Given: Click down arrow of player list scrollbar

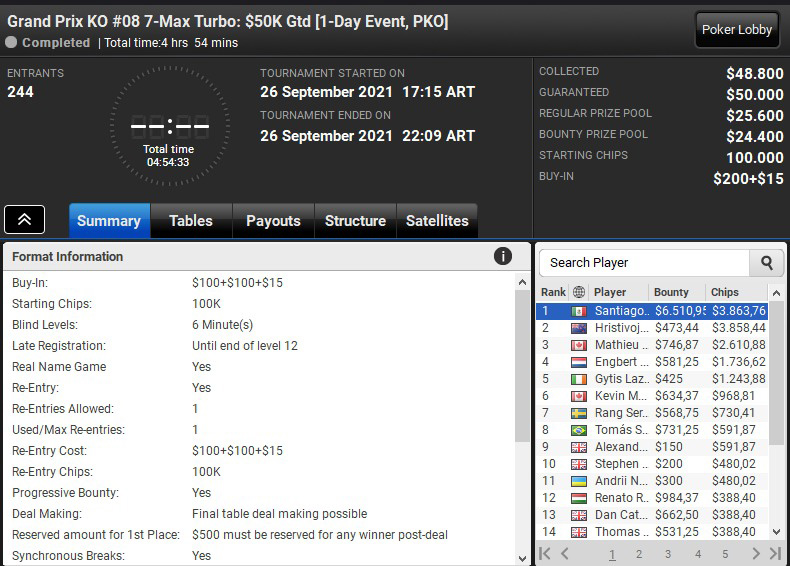Looking at the screenshot, I should point(776,532).
